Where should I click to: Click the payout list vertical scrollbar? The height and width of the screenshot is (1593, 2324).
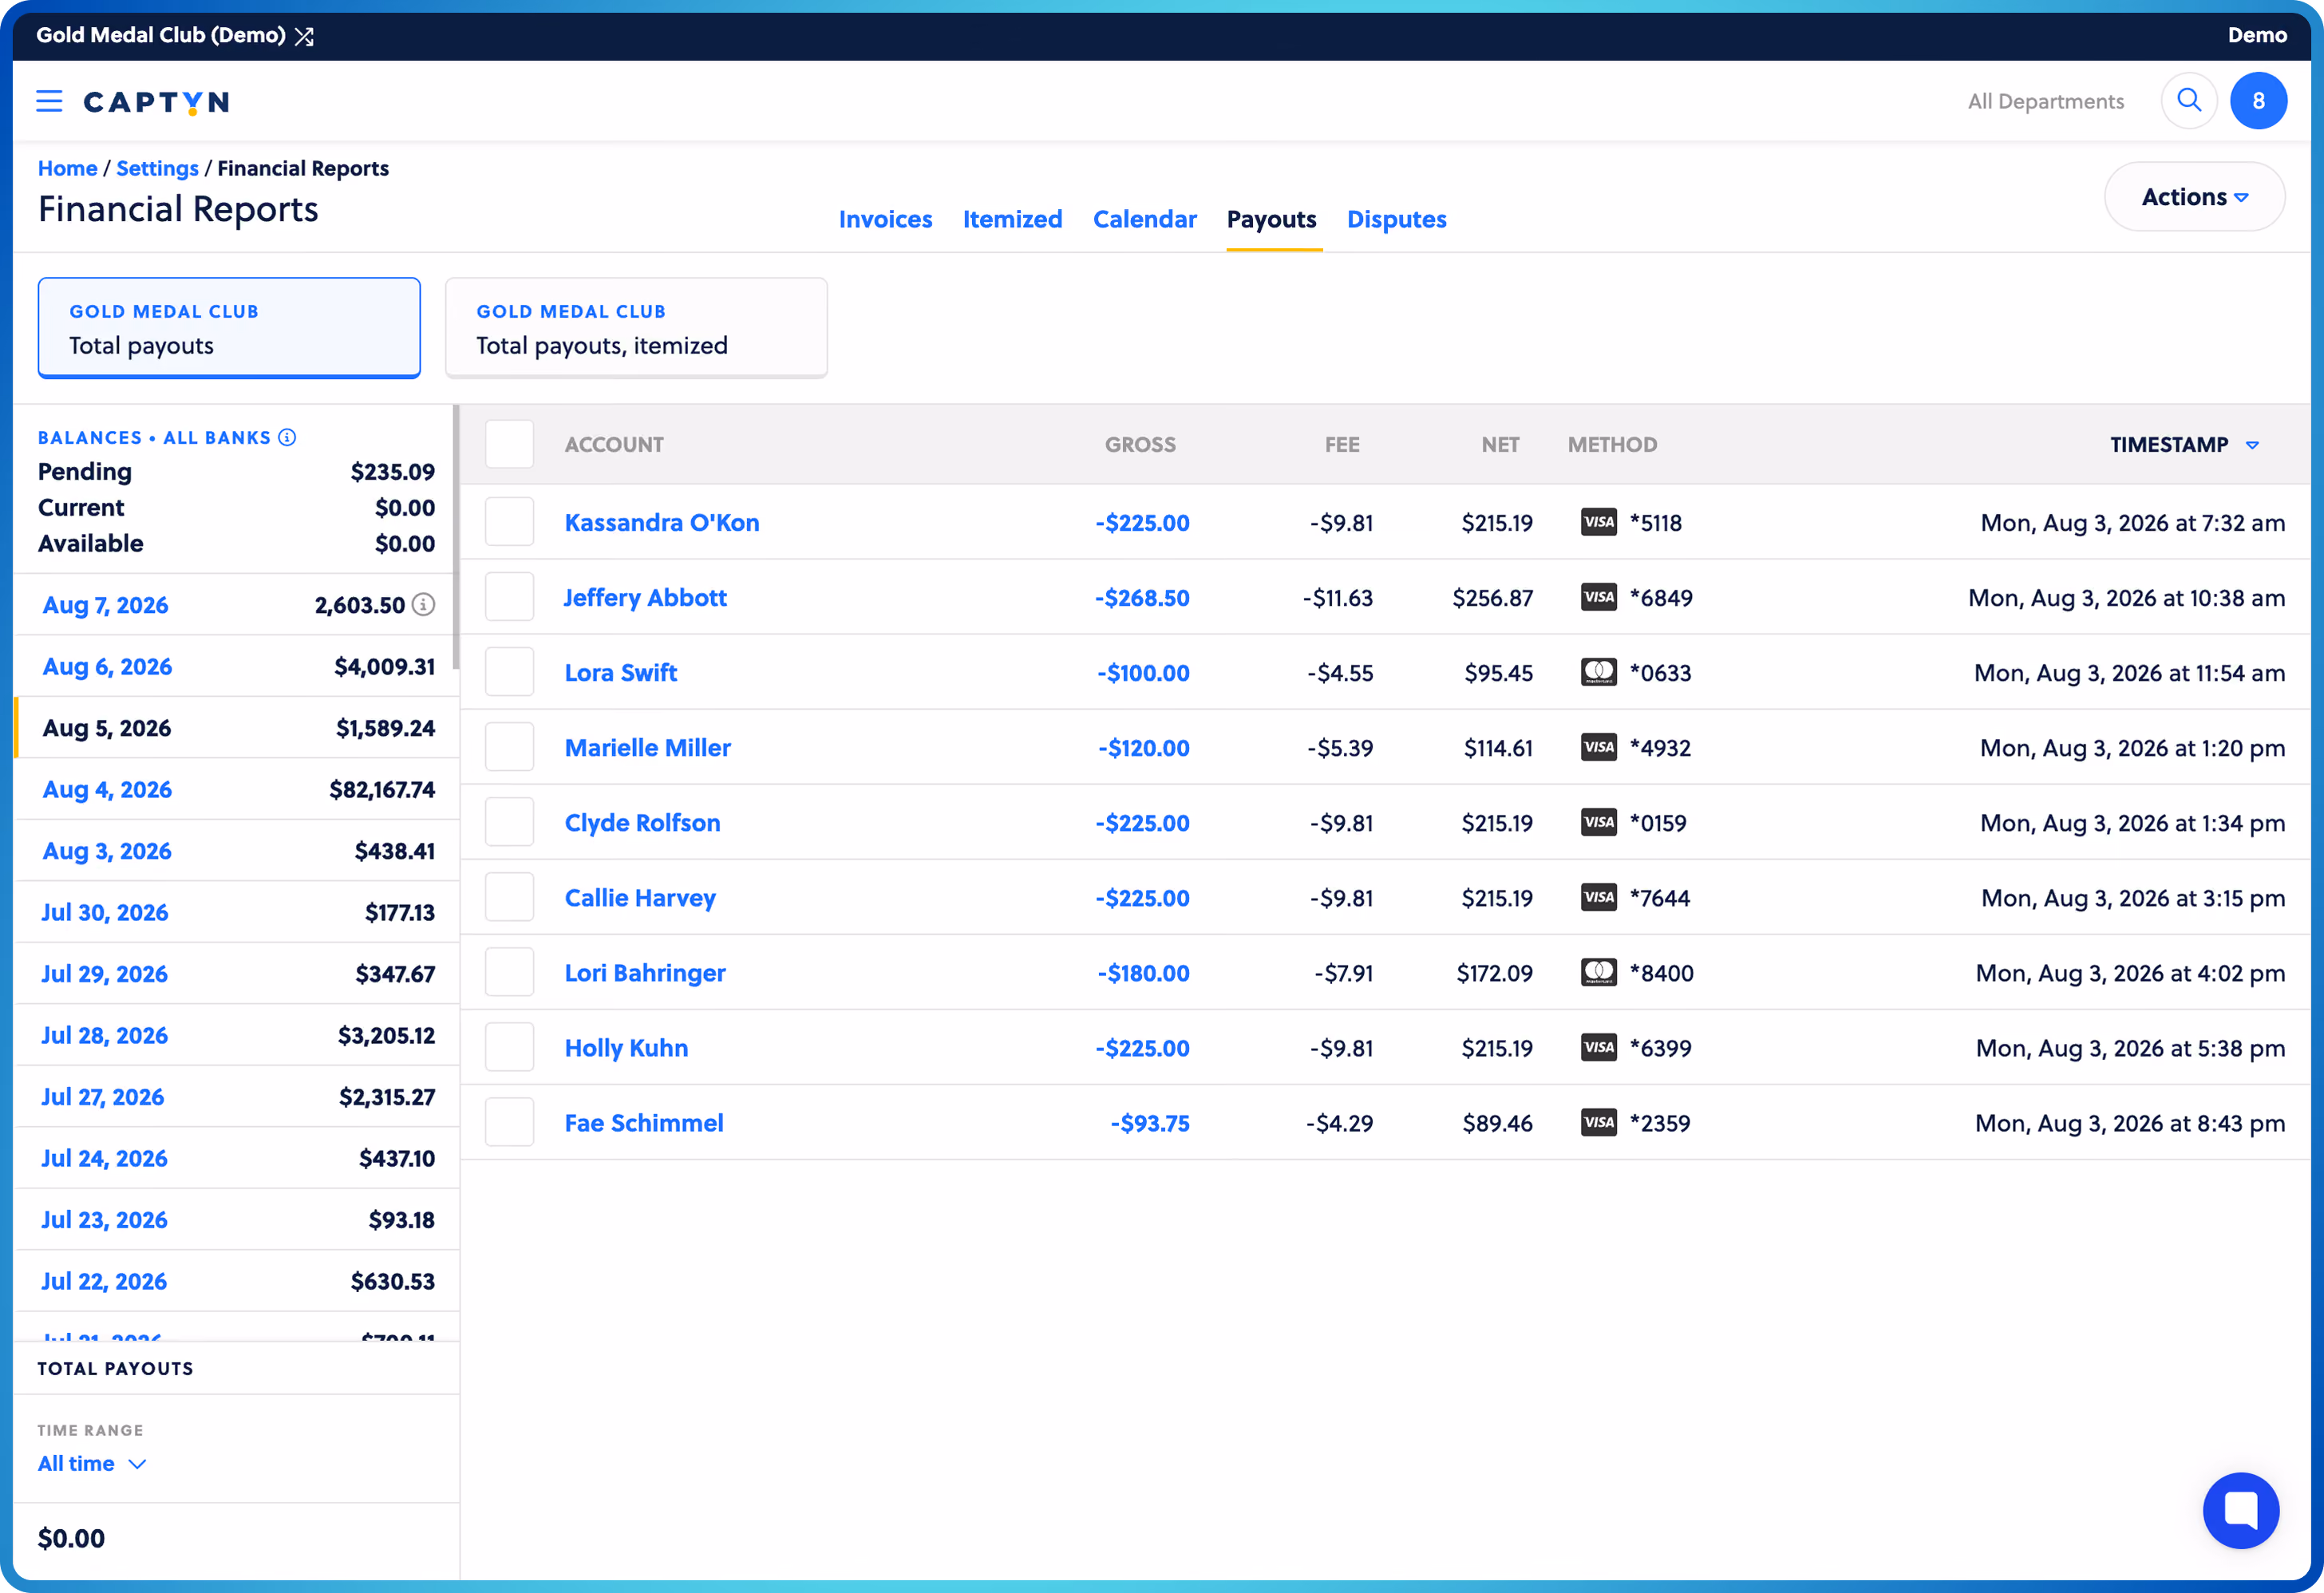tap(456, 537)
